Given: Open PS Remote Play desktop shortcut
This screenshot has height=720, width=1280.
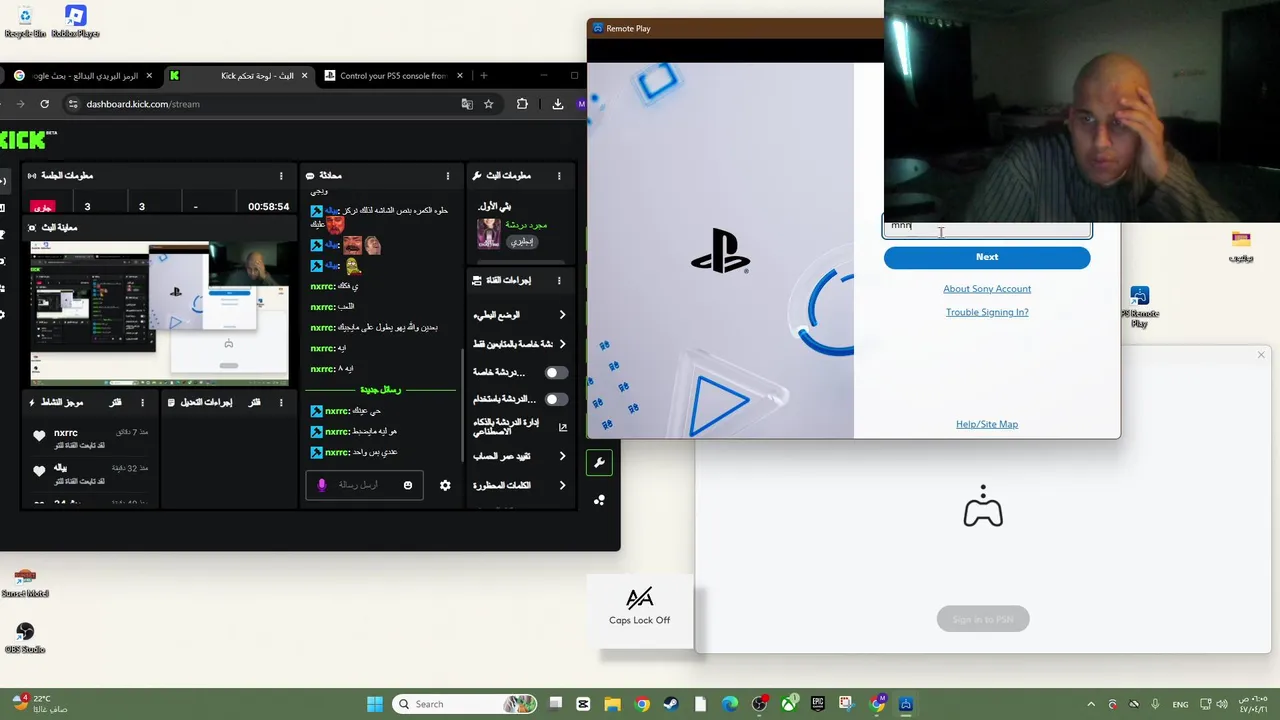Looking at the screenshot, I should (1139, 307).
